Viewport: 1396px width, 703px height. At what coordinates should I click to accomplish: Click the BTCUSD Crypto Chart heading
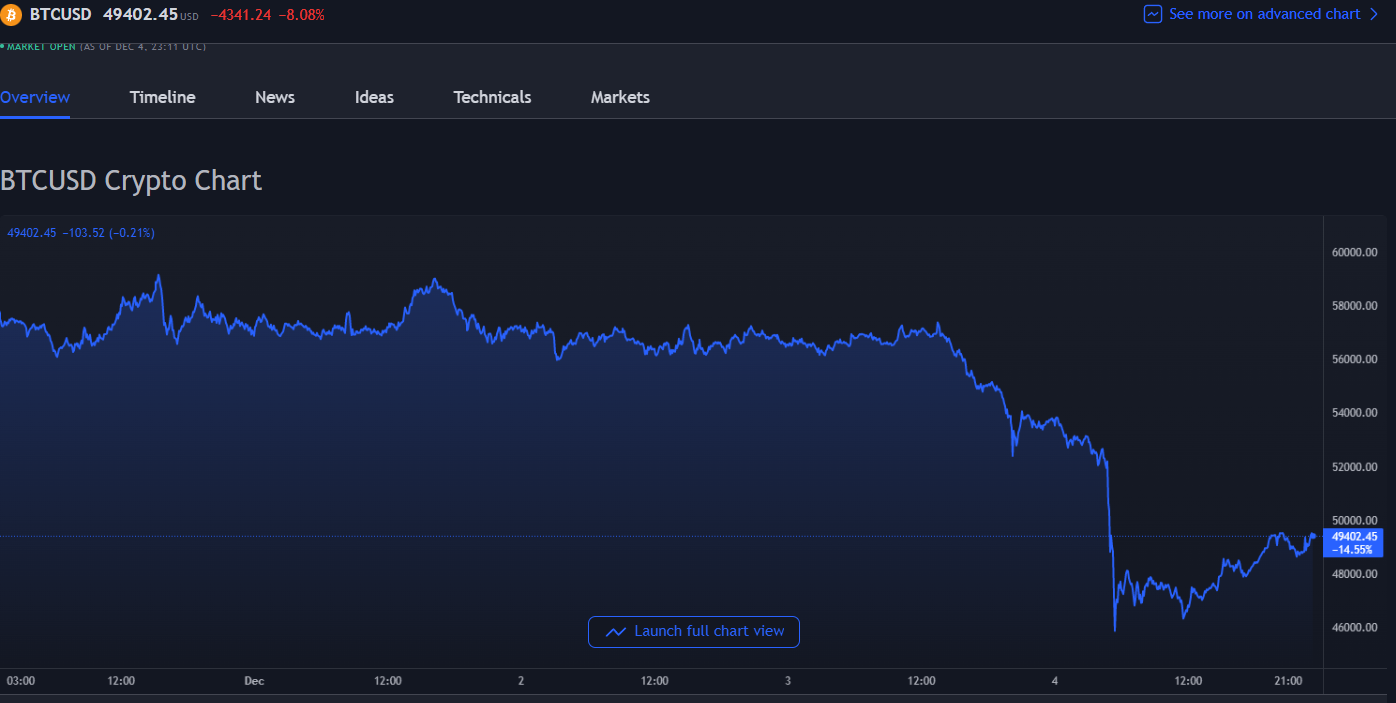click(x=131, y=180)
